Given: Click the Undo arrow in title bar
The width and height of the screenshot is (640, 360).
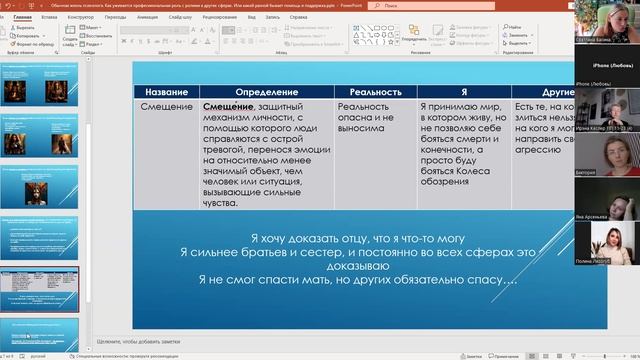Looking at the screenshot, I should 8,6.
